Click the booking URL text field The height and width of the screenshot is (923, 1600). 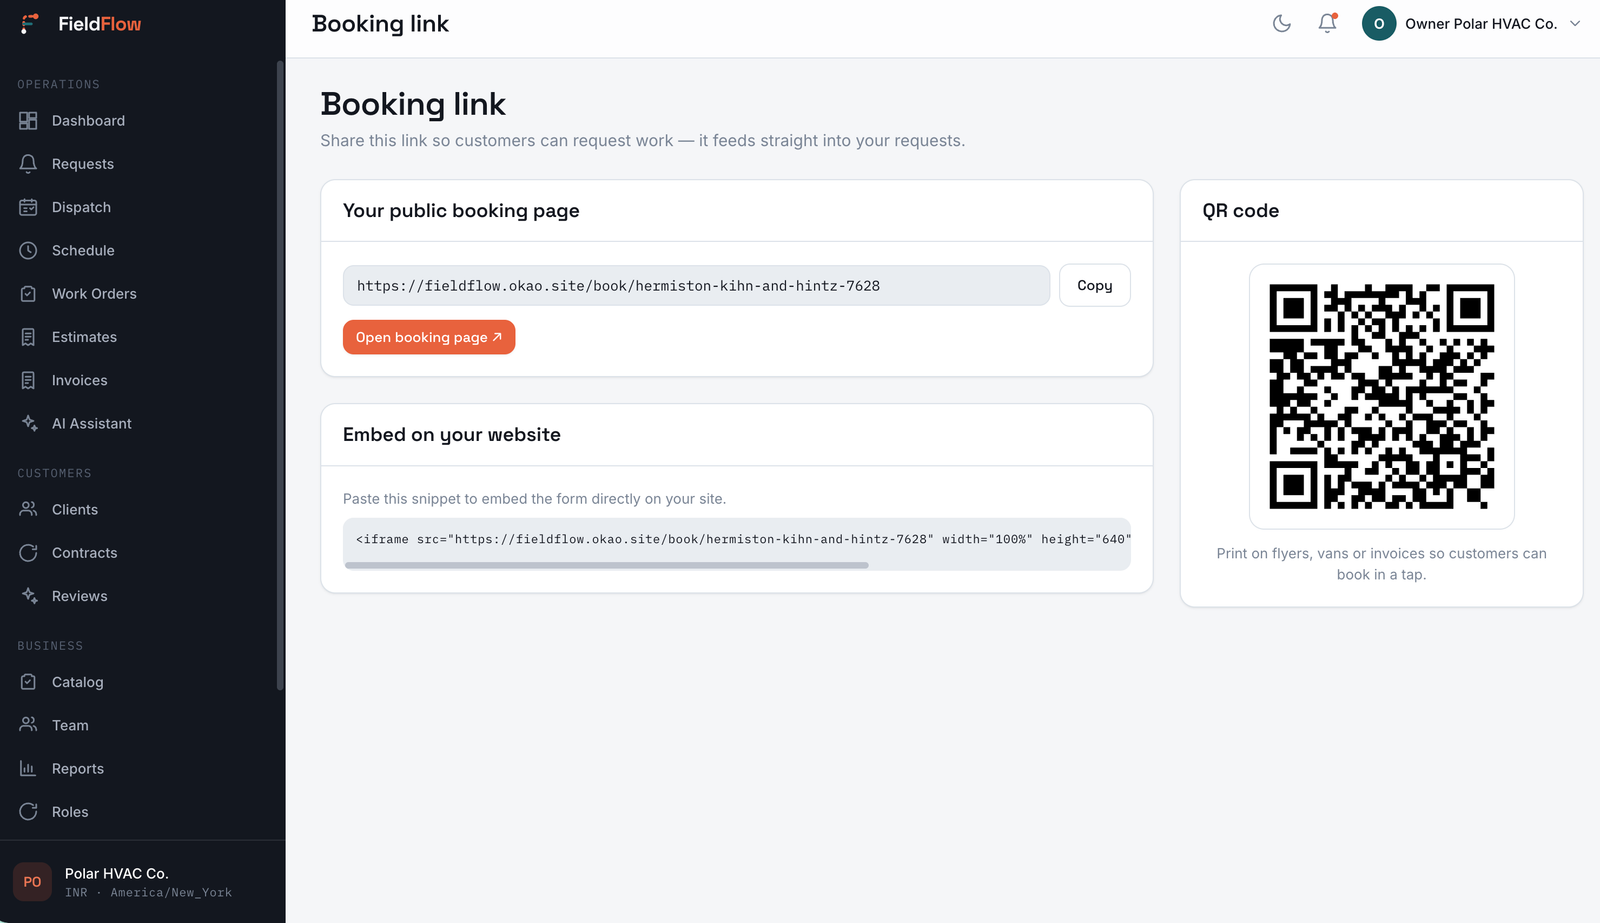(696, 285)
